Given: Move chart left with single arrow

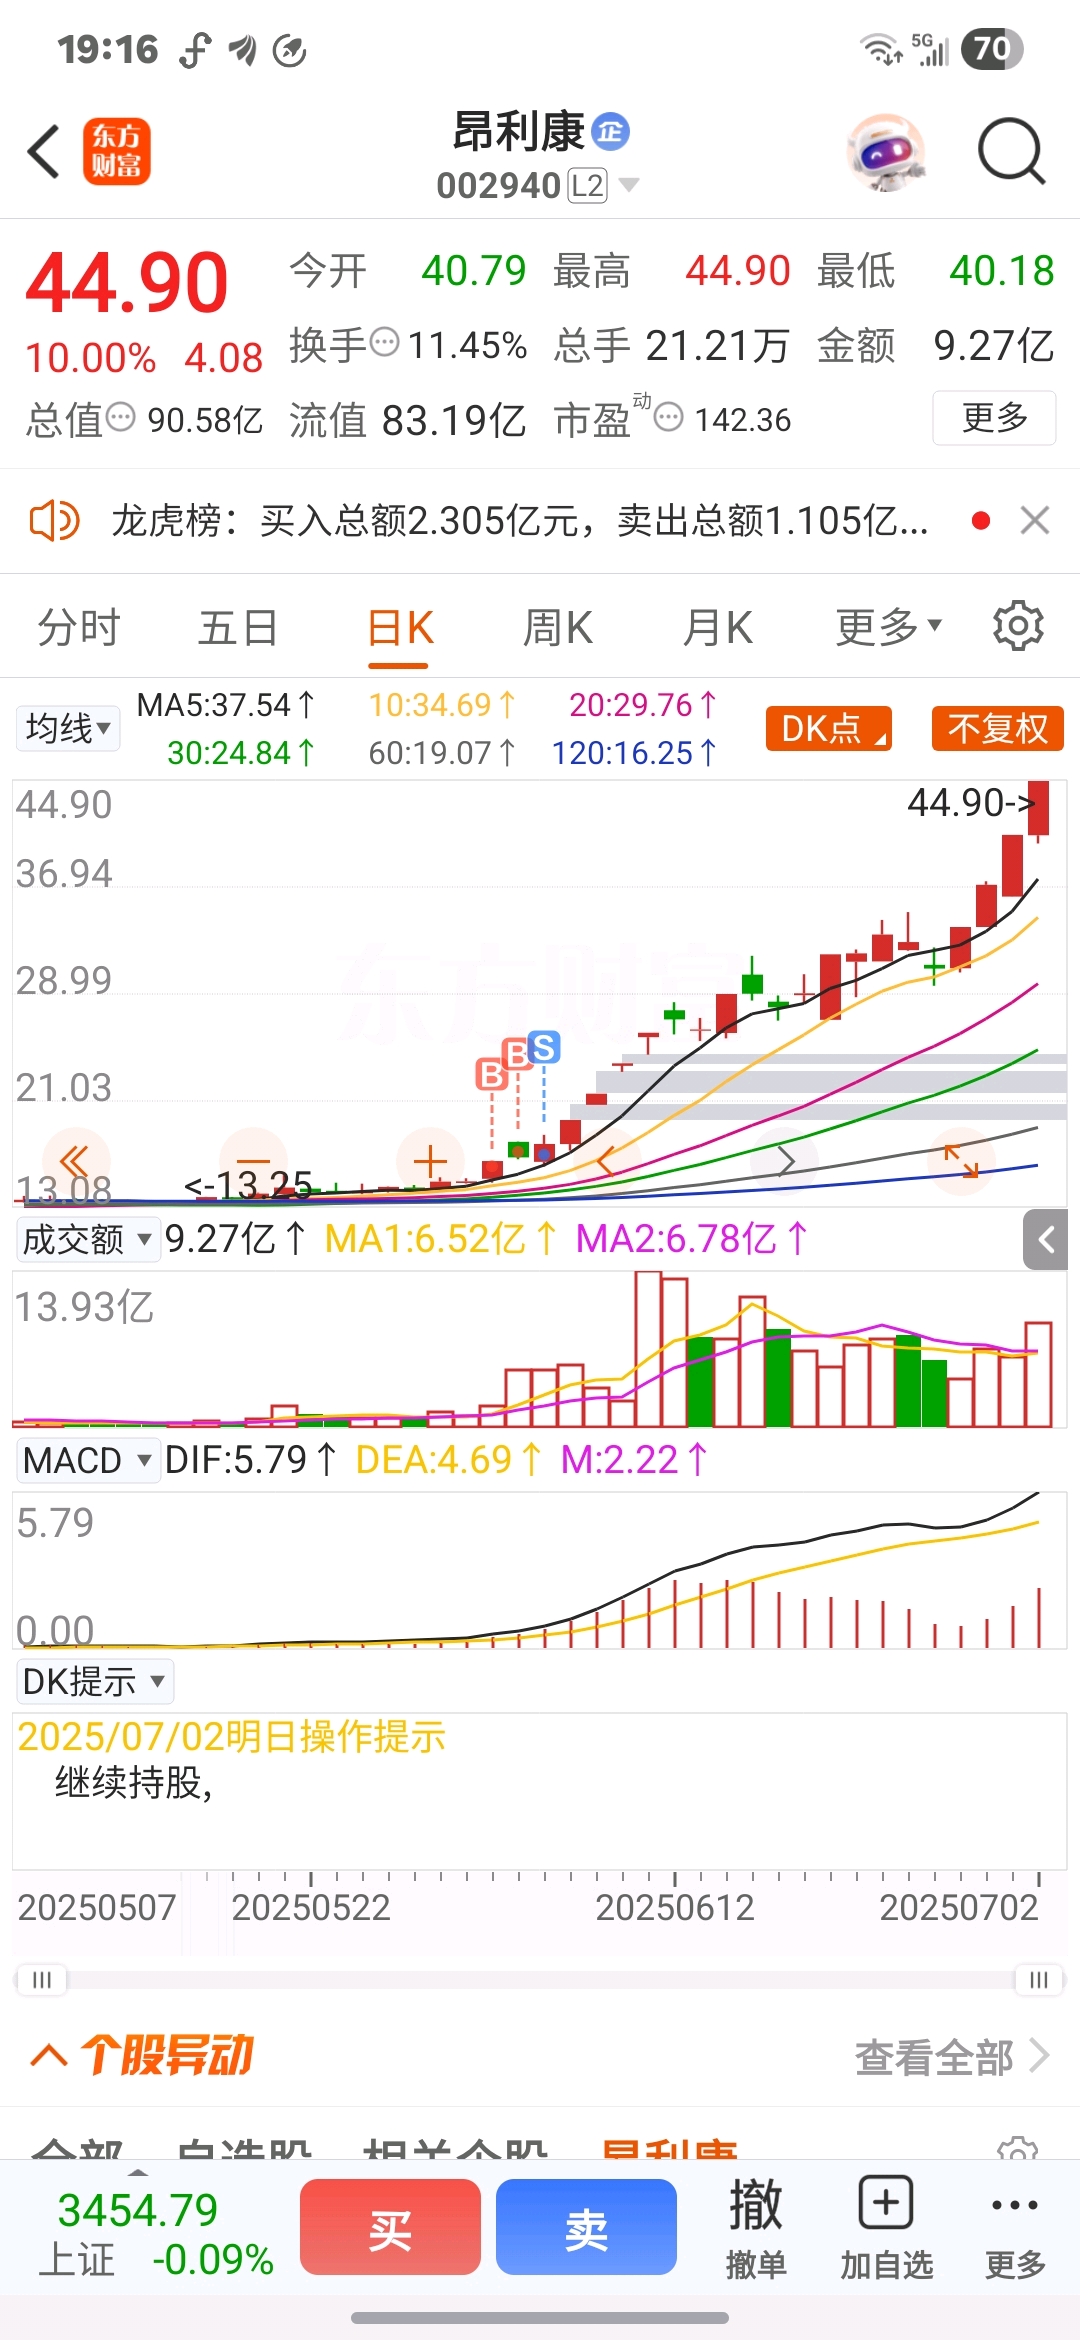Looking at the screenshot, I should point(606,1161).
